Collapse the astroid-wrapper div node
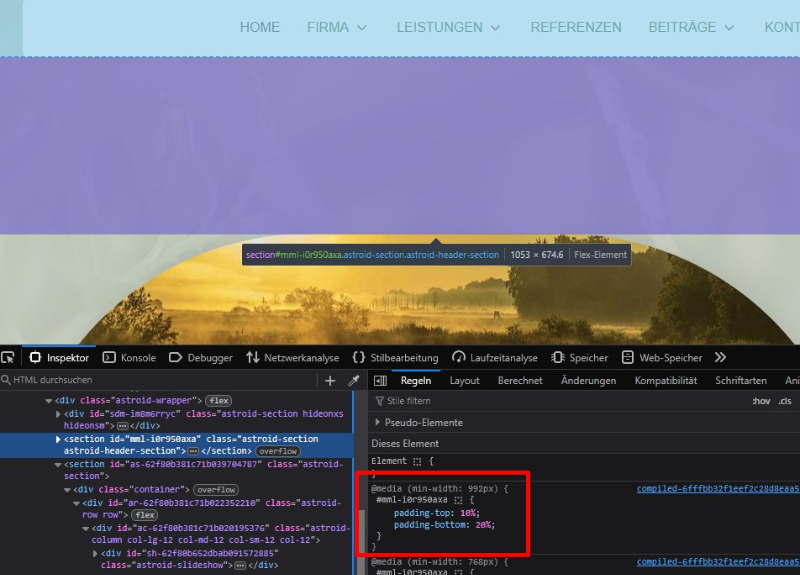Image resolution: width=800 pixels, height=575 pixels. pos(49,401)
